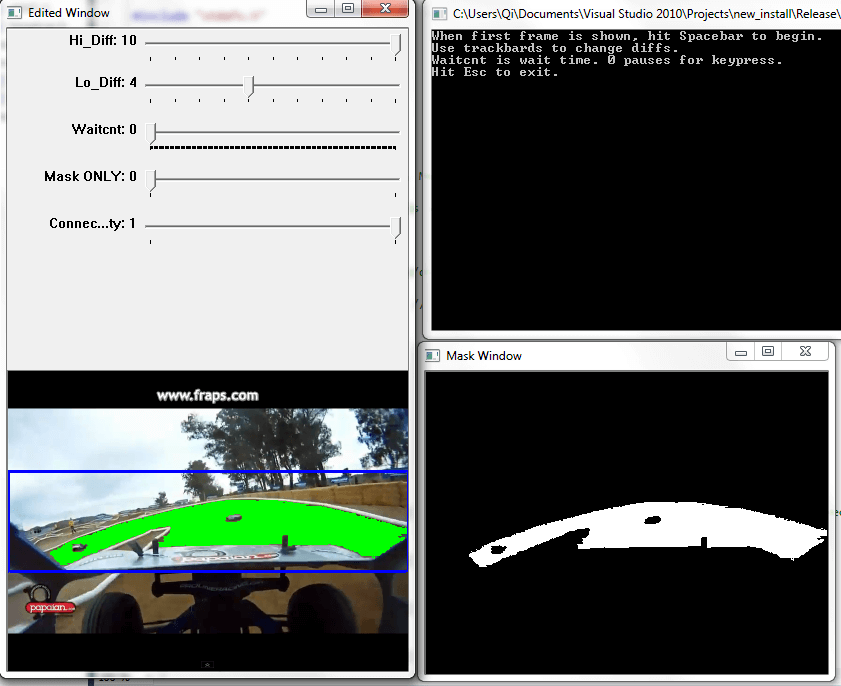Viewport: 841px width, 686px height.
Task: Maximize the Mask Window
Action: 768,352
